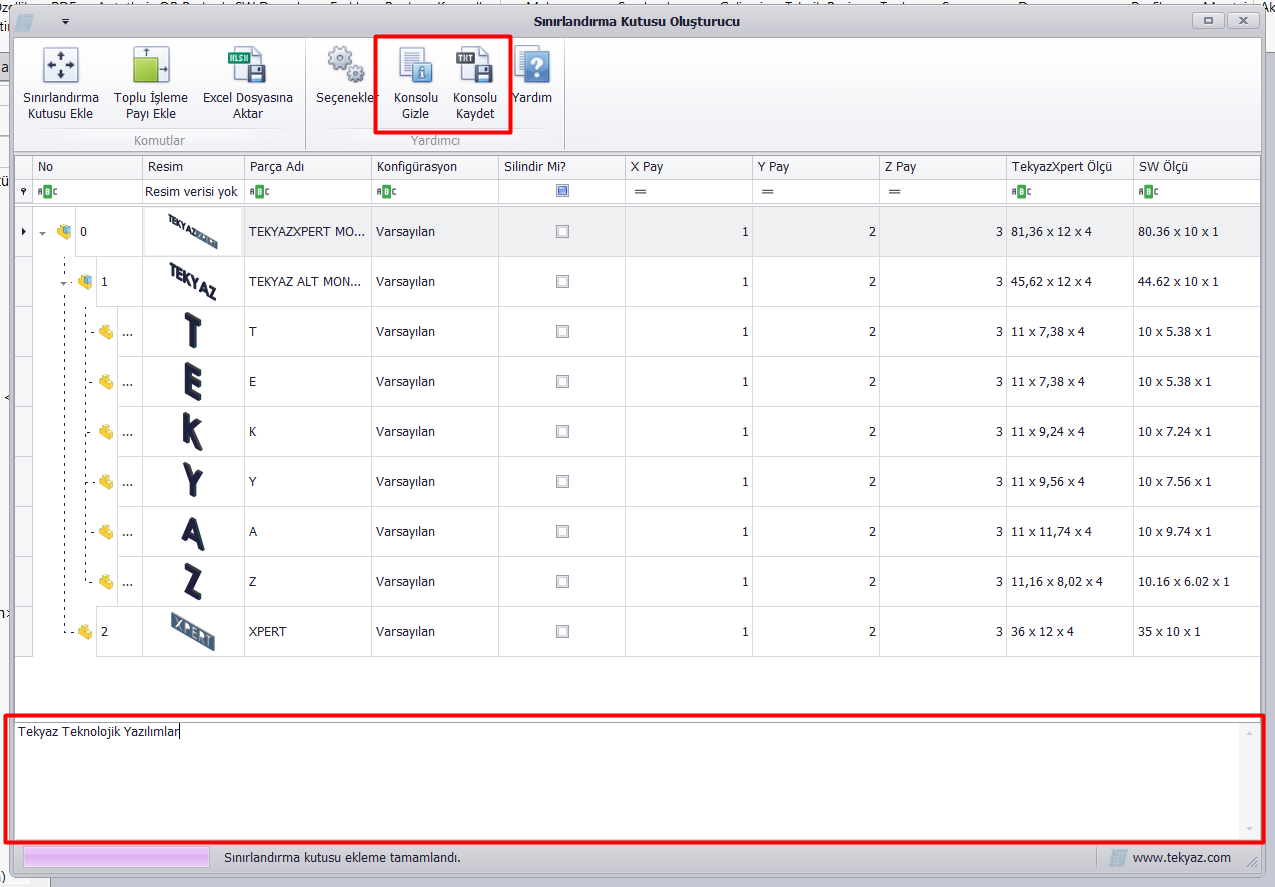The height and width of the screenshot is (887, 1275).
Task: Mark the XPERT row Silindir Mi? checkbox
Action: point(562,632)
